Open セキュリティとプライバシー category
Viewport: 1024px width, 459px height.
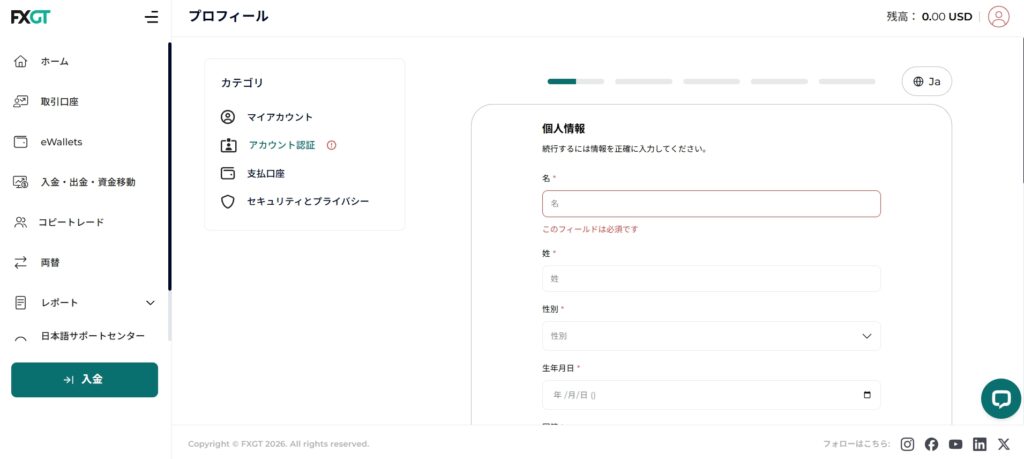[307, 201]
